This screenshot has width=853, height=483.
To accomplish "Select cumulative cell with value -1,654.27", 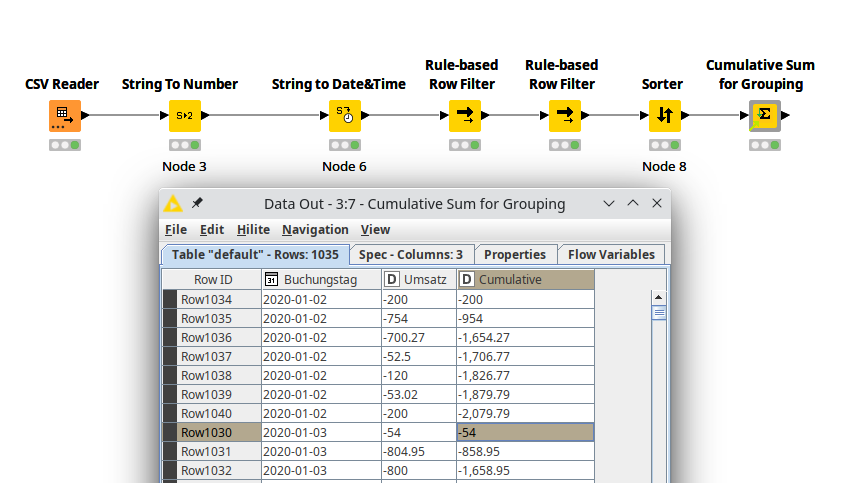I will coord(525,338).
